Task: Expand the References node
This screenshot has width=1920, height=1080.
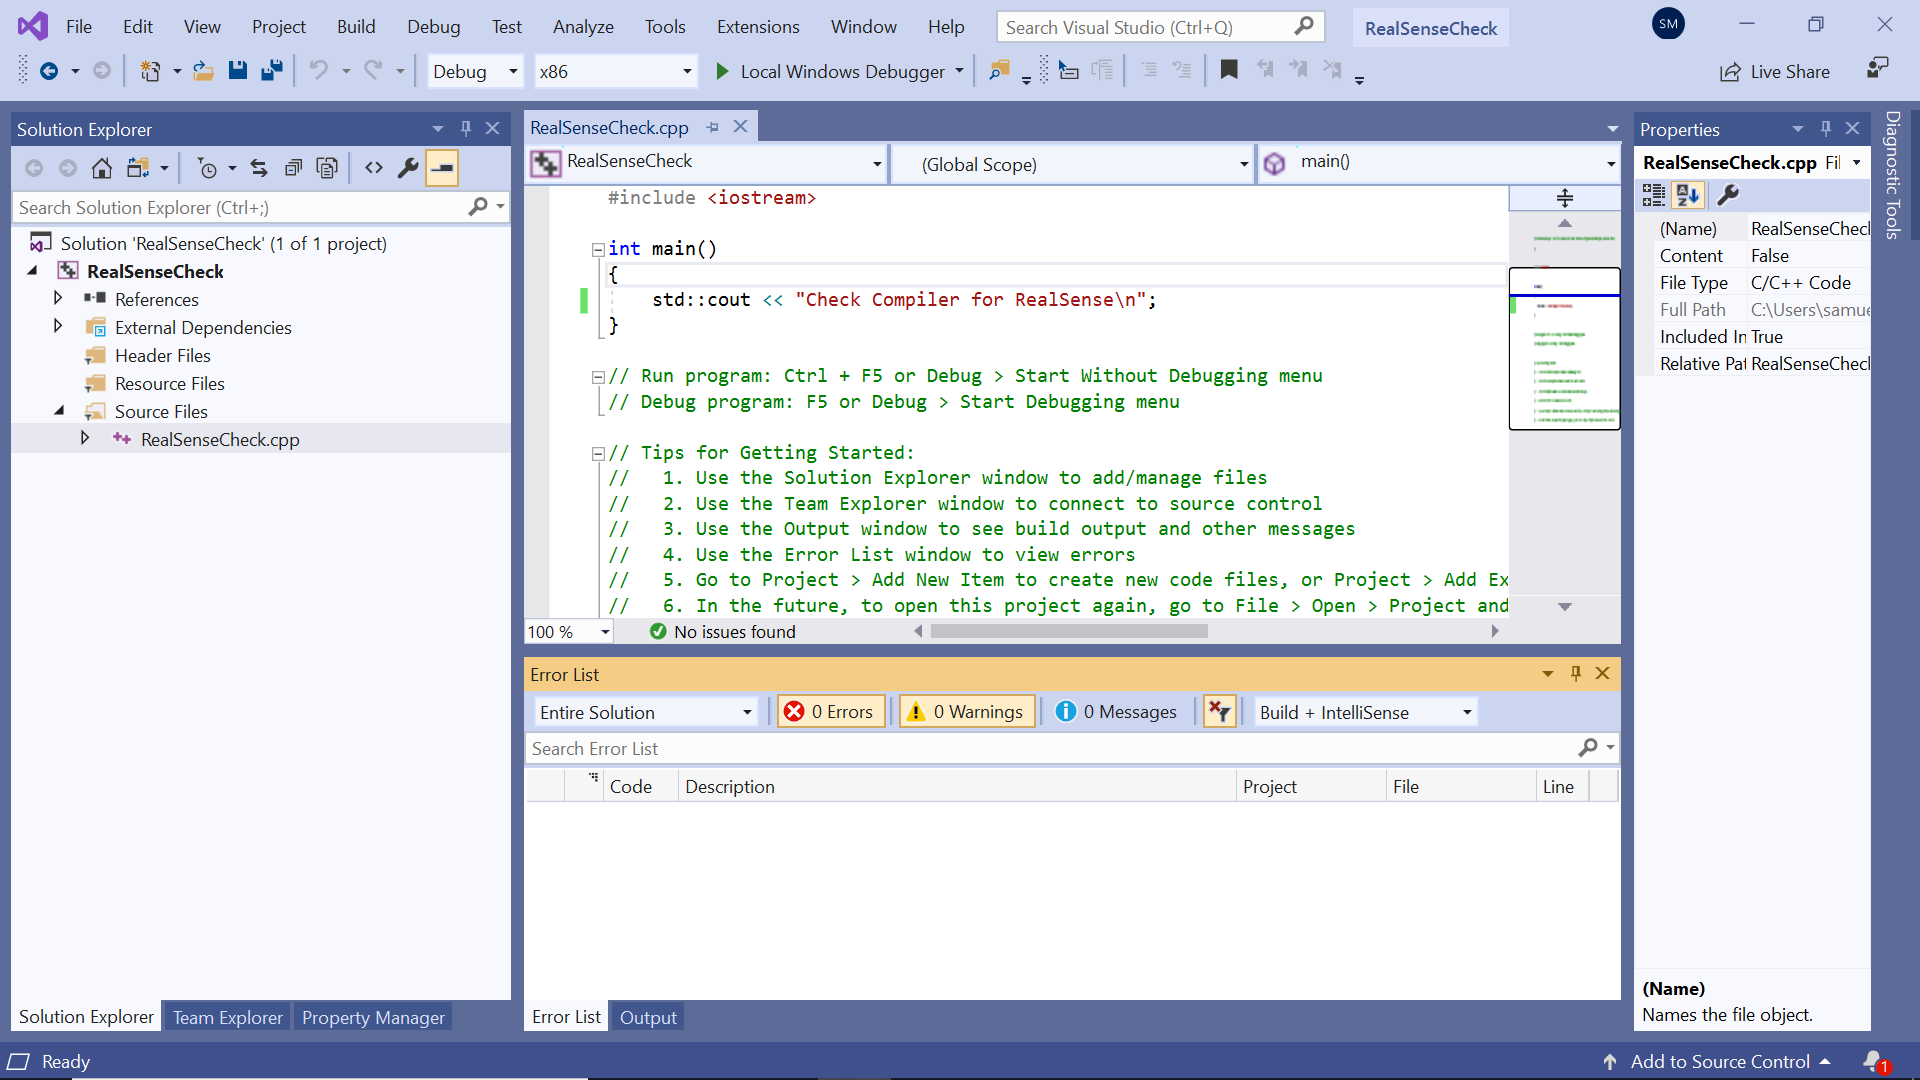Action: coord(57,298)
